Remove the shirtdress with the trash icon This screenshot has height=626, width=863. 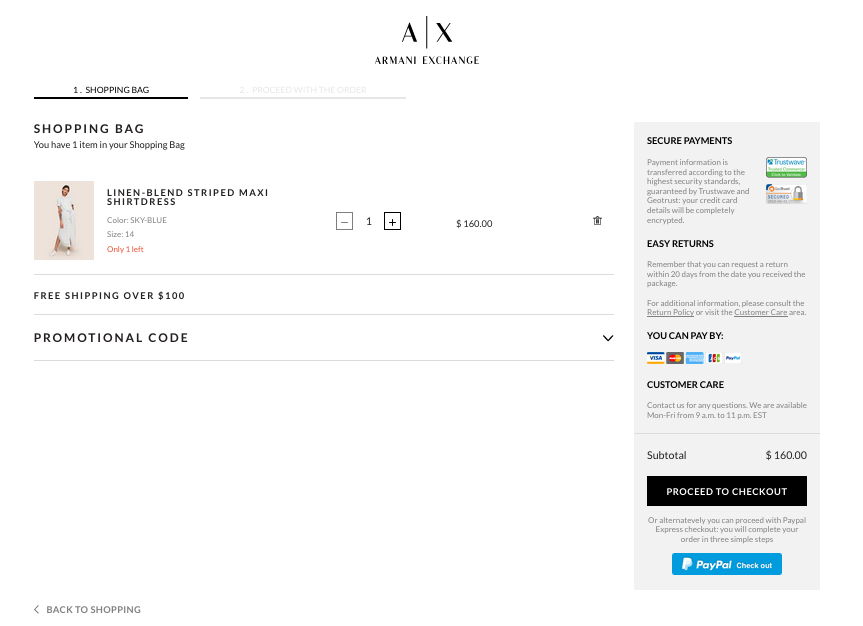[597, 221]
